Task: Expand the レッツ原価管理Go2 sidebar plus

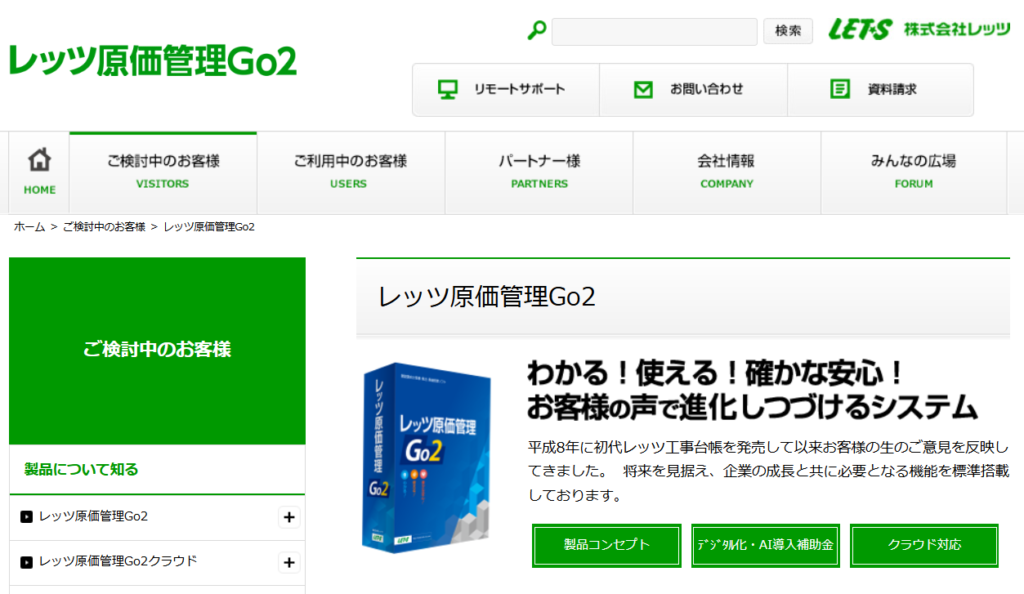Action: tap(289, 517)
